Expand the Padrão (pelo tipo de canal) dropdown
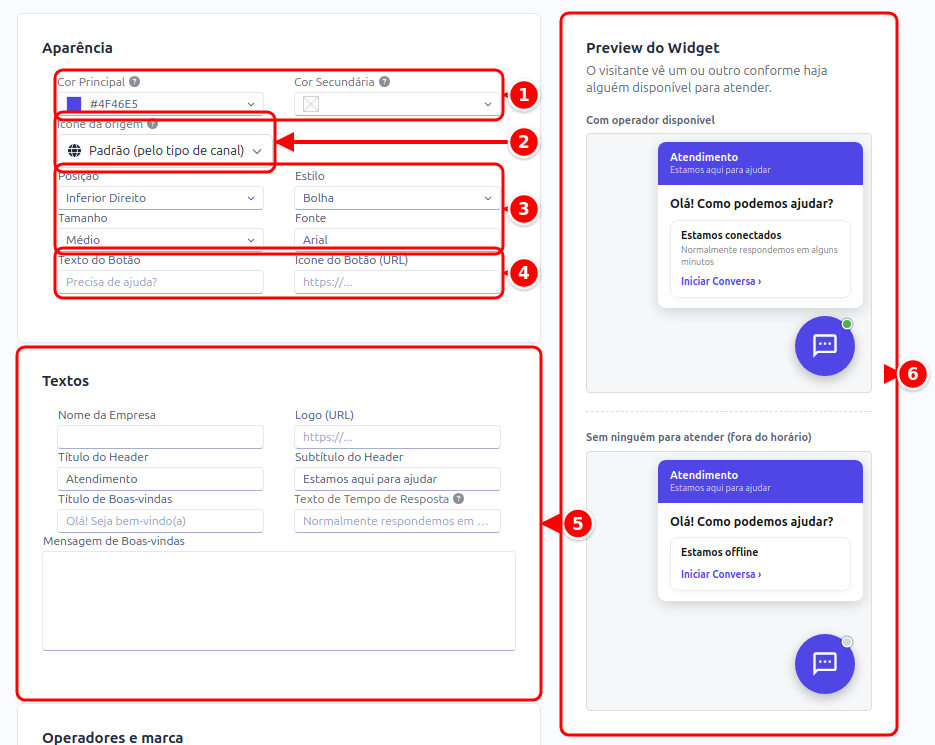 pyautogui.click(x=165, y=150)
